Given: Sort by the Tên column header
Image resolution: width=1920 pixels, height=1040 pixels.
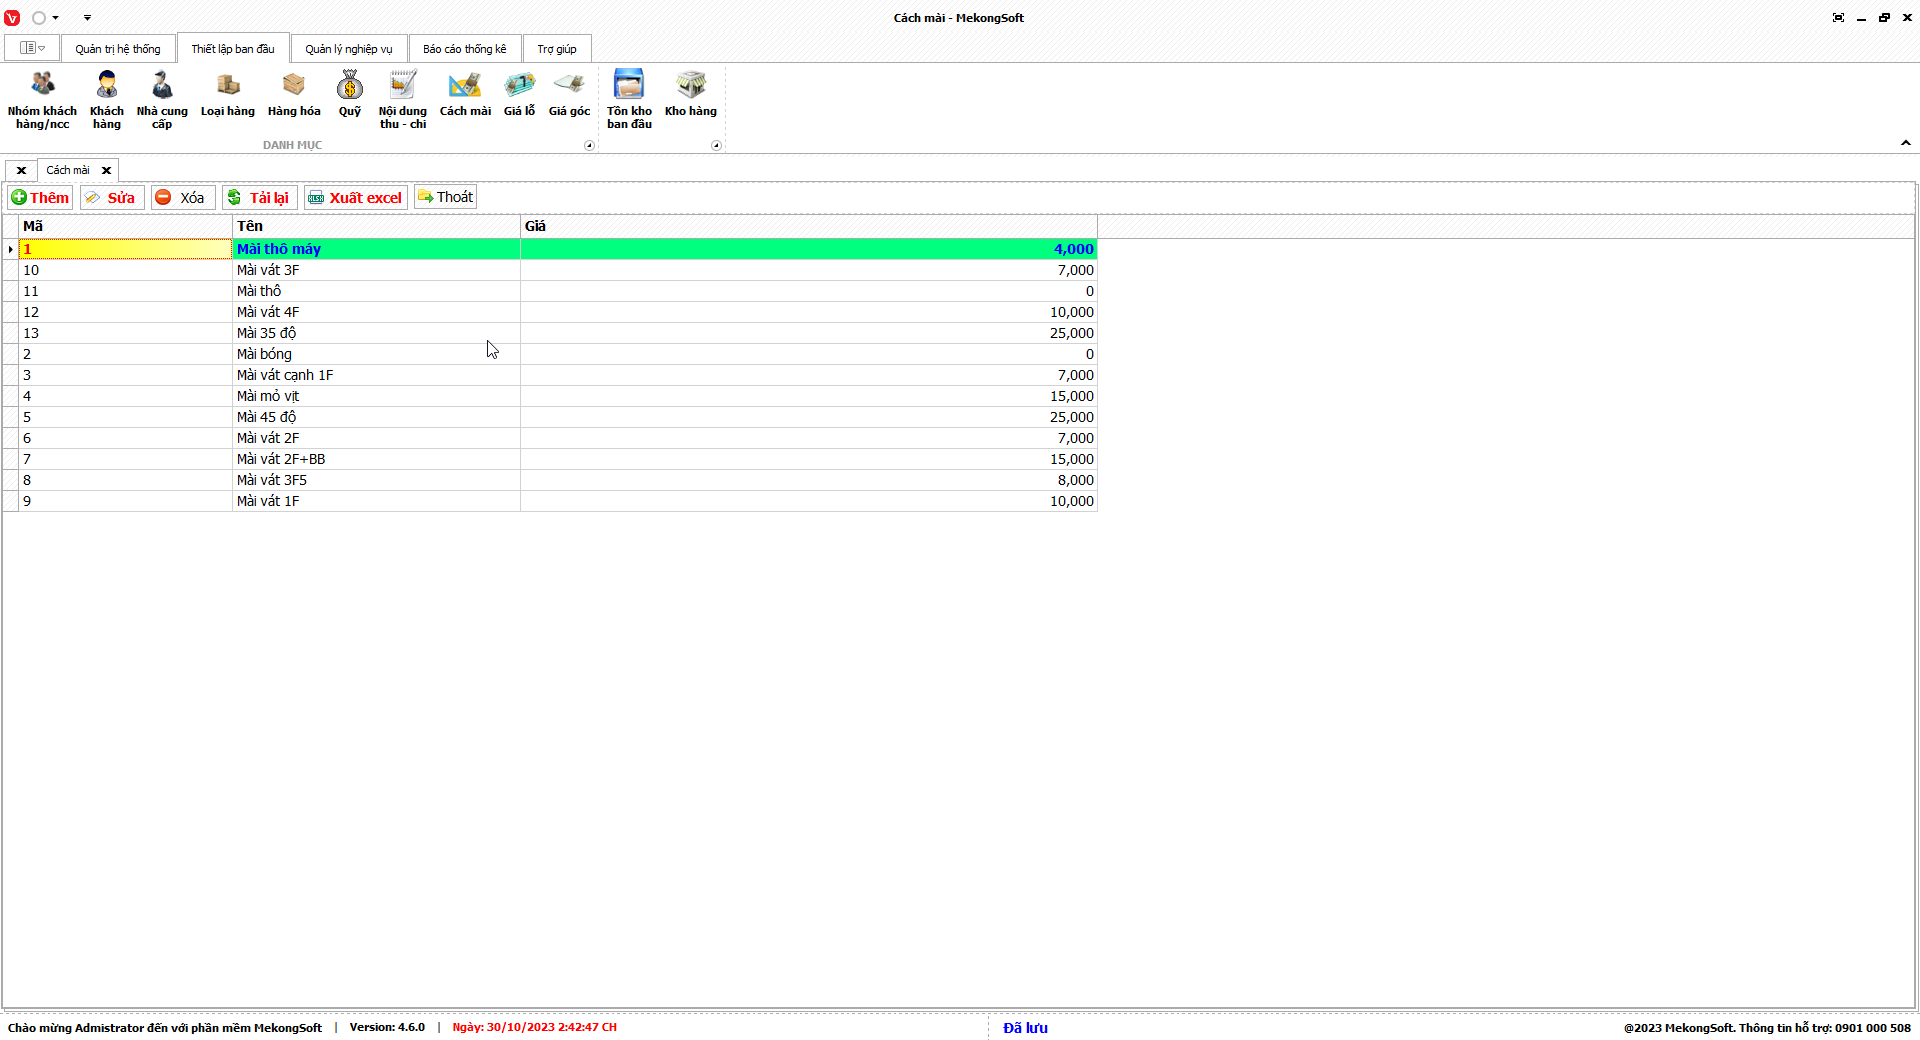Looking at the screenshot, I should coord(376,226).
